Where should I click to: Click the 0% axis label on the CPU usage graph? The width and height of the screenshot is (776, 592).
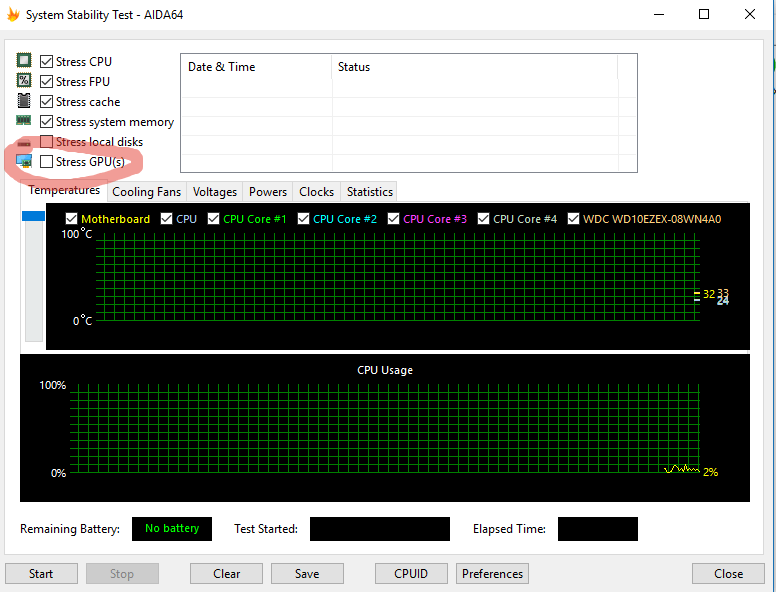pos(58,473)
